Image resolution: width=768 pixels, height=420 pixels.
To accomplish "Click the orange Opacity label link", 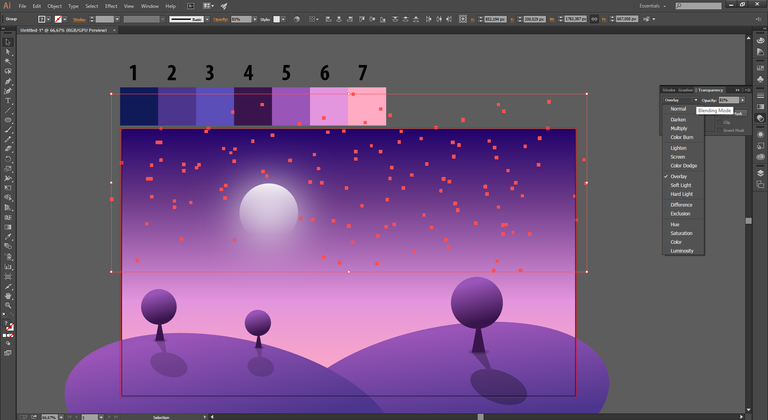I will coord(220,20).
